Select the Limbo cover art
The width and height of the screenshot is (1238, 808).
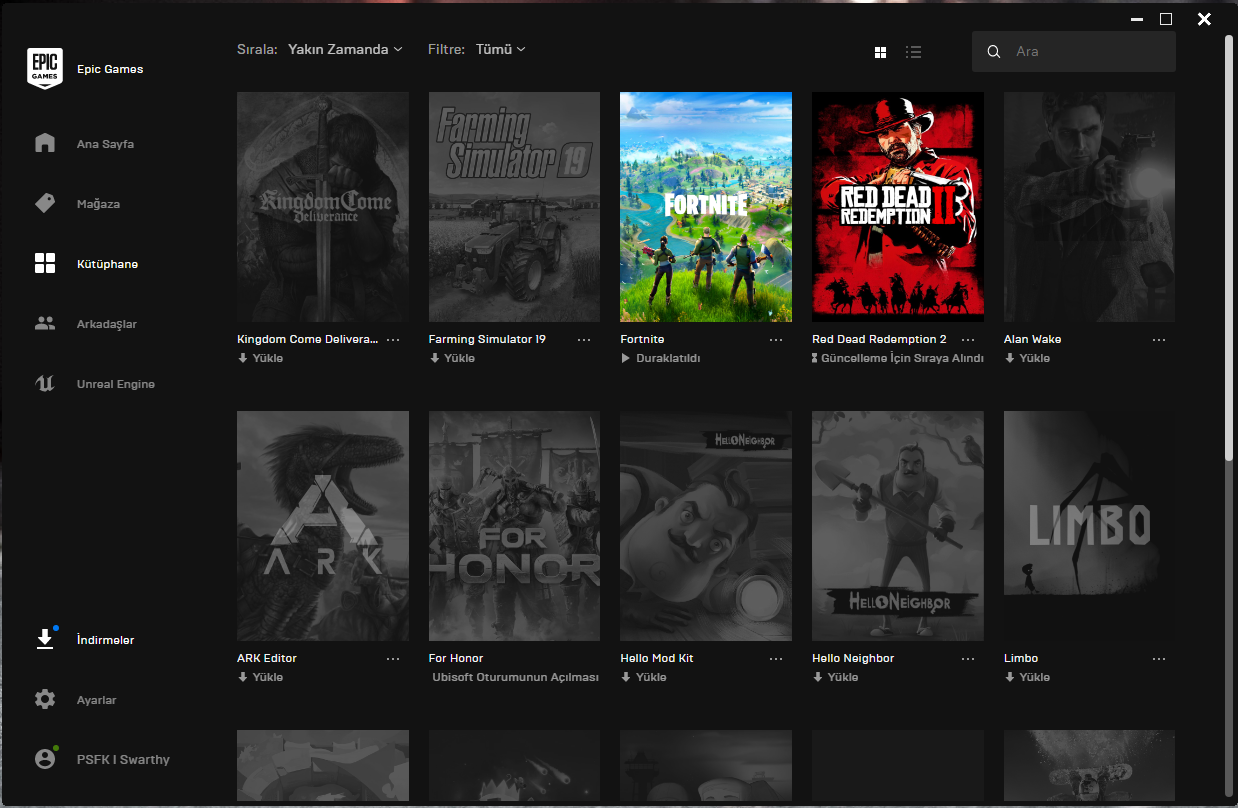click(1089, 526)
